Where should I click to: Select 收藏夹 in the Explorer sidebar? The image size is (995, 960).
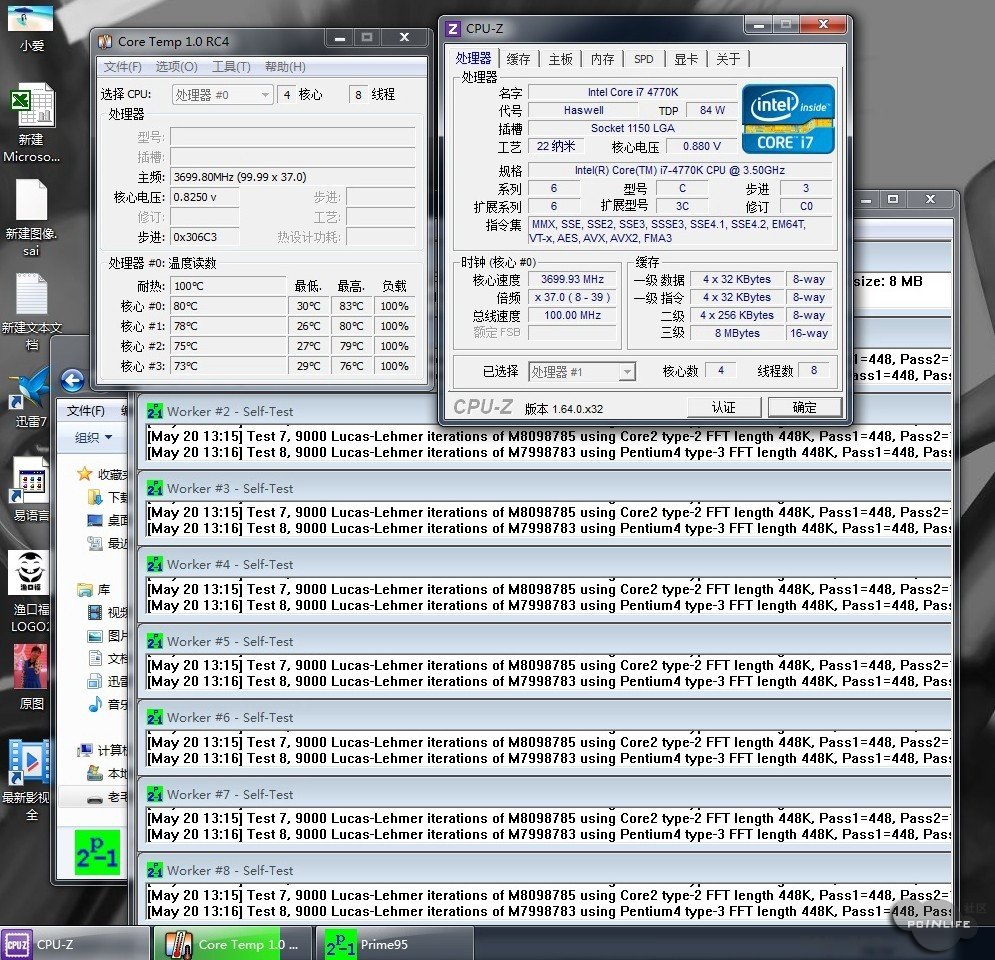tap(103, 474)
